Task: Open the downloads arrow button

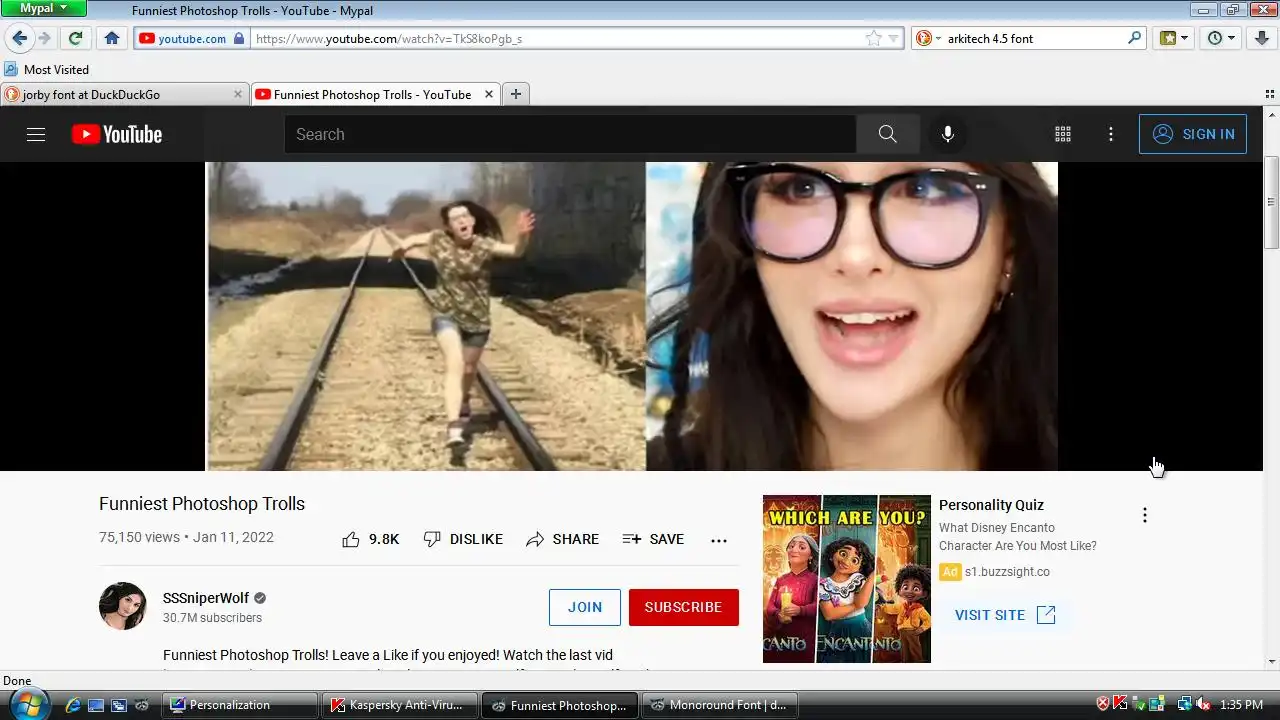Action: click(x=1263, y=38)
